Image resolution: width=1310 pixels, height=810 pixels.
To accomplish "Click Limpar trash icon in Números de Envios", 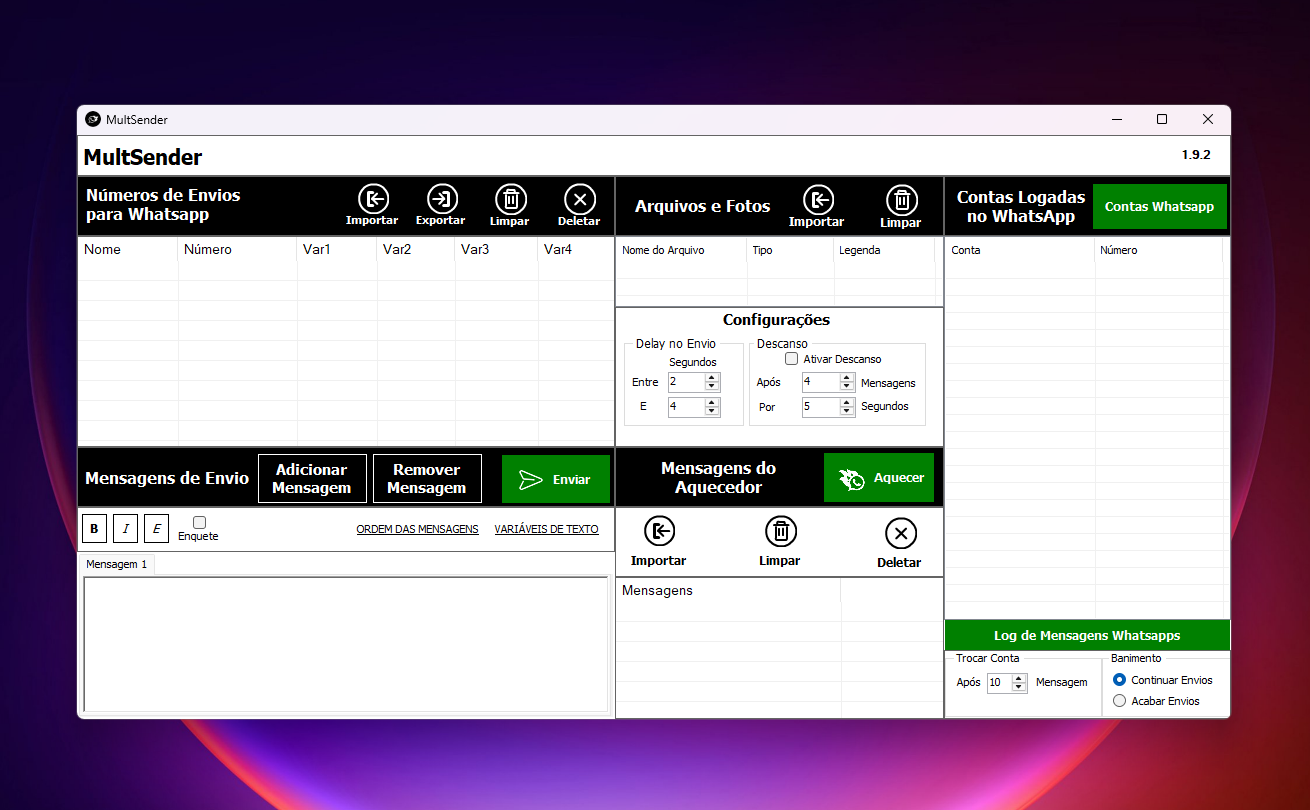I will pyautogui.click(x=510, y=198).
